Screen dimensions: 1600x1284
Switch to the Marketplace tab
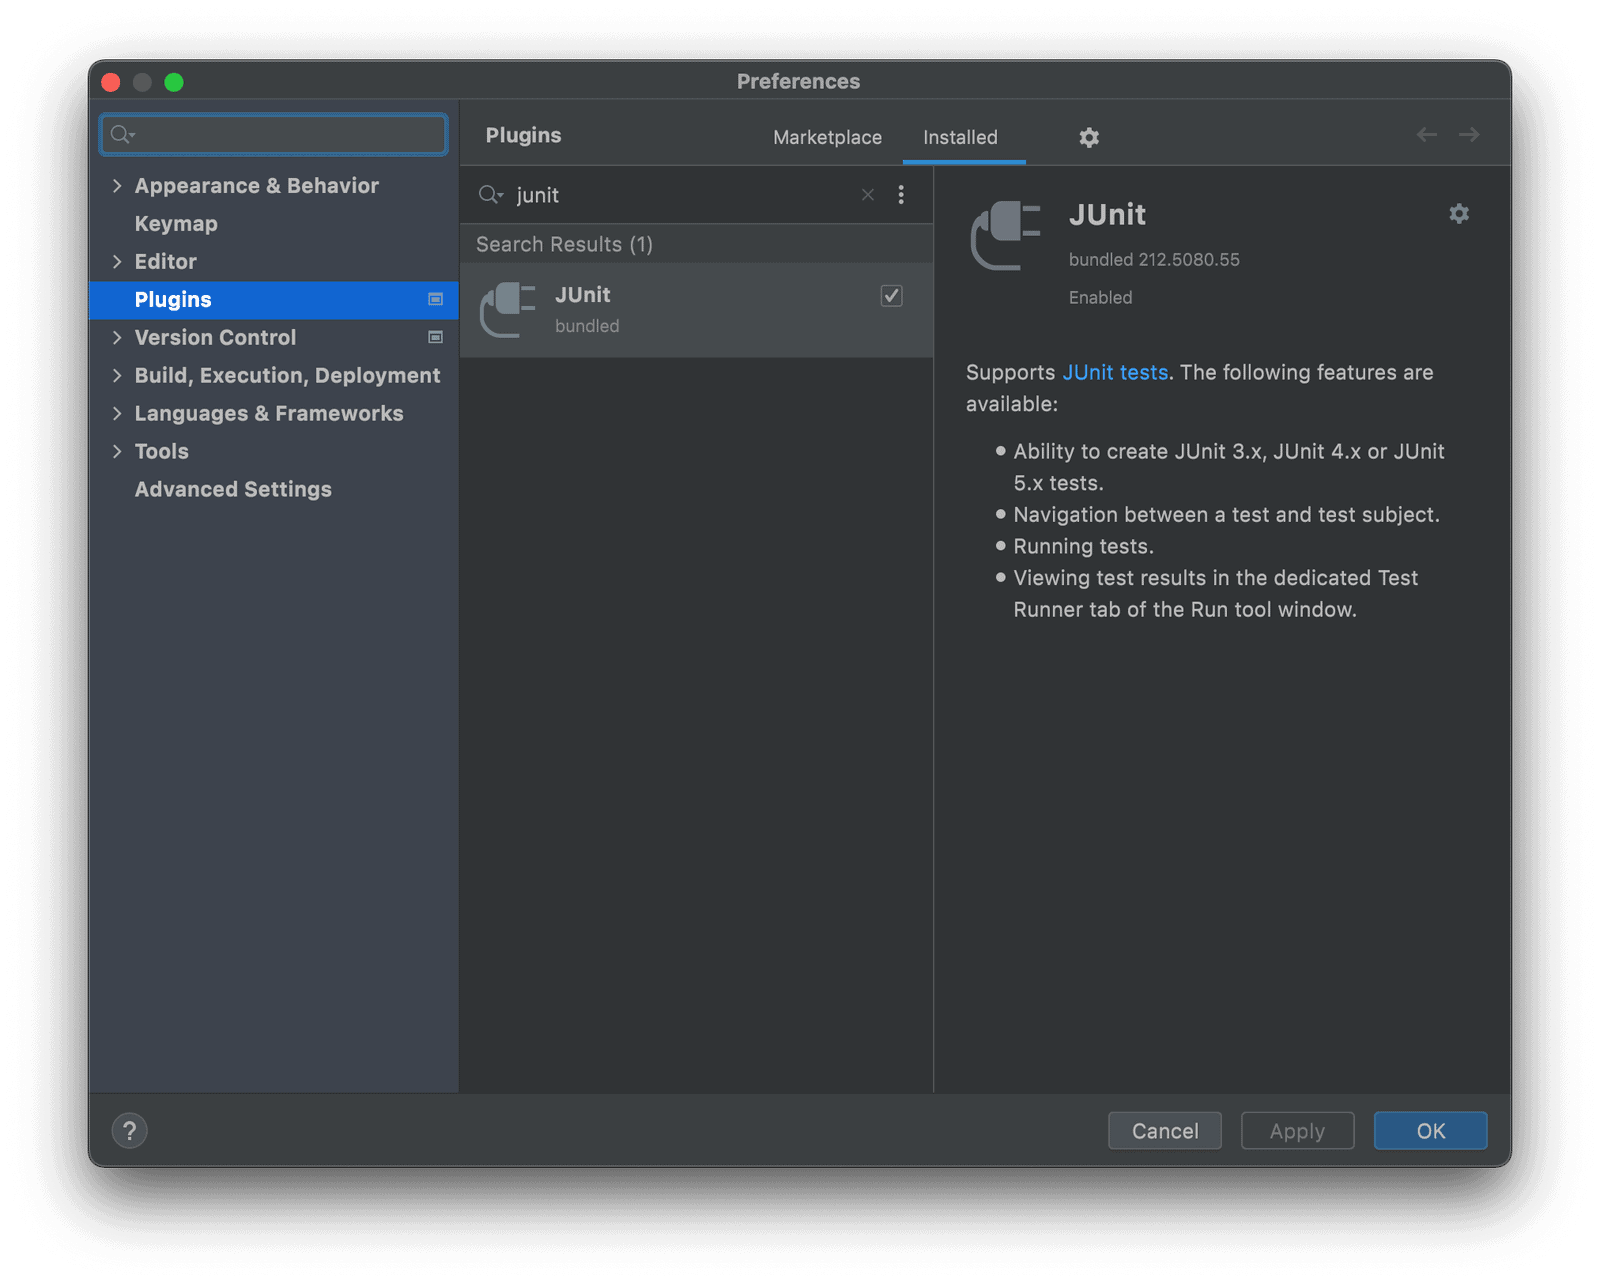pyautogui.click(x=827, y=137)
